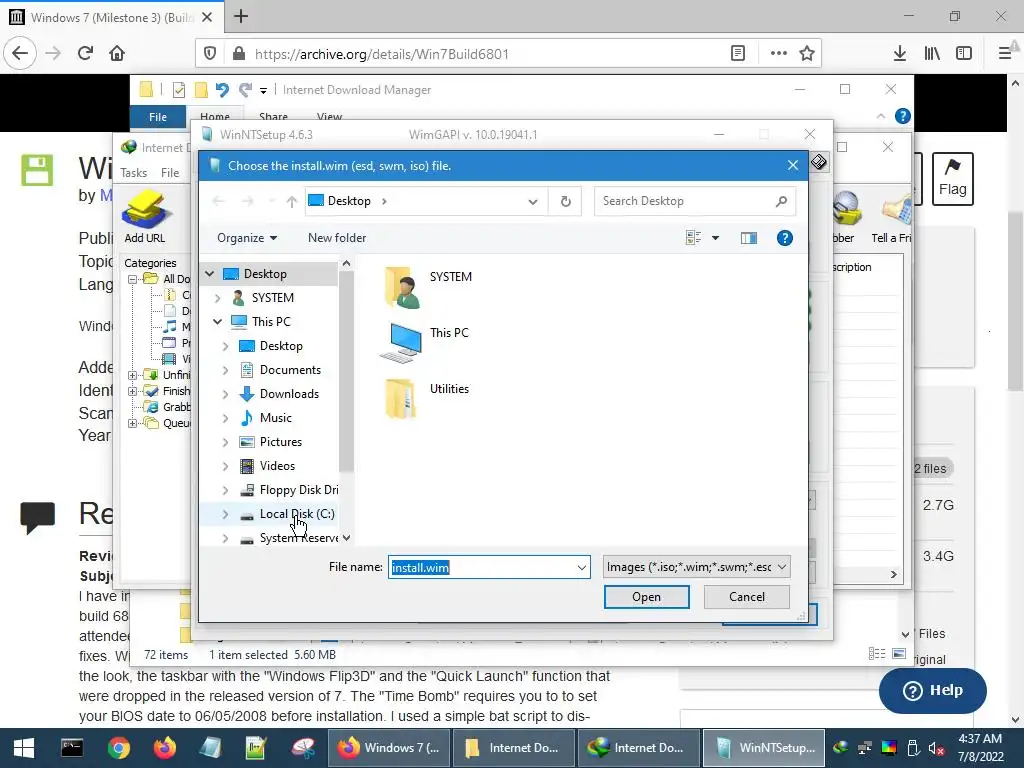
Task: Expand the Queues node in IDM categories
Action: click(x=133, y=423)
